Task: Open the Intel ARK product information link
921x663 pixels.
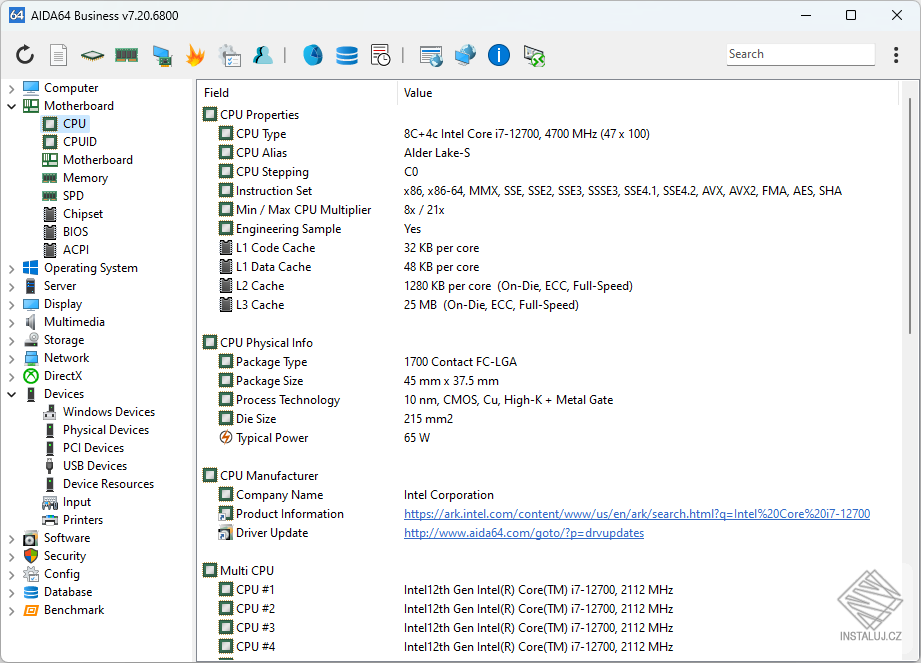Action: pyautogui.click(x=636, y=514)
